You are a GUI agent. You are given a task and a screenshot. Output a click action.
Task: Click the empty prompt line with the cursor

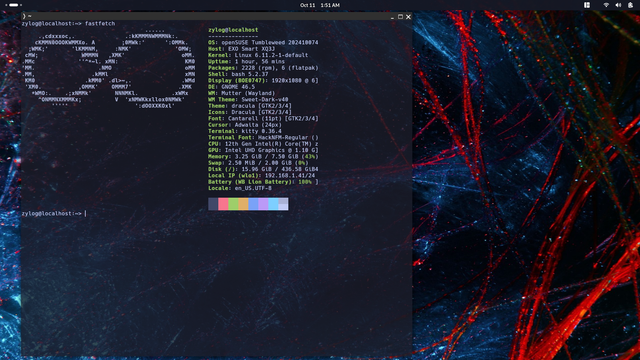point(54,213)
